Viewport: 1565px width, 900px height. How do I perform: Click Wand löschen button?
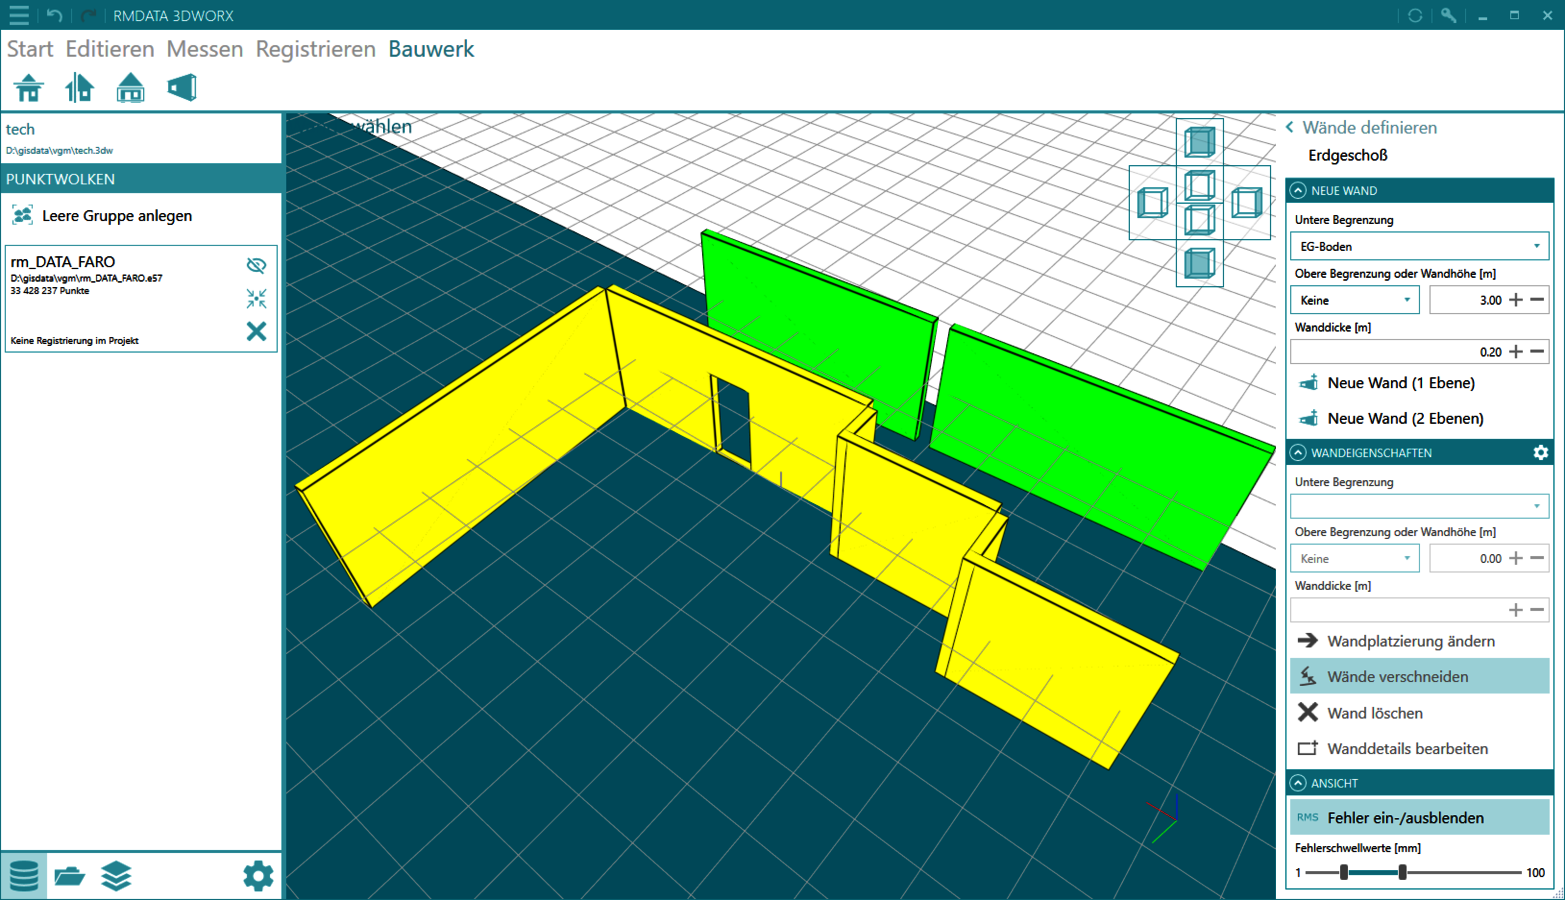tap(1374, 713)
